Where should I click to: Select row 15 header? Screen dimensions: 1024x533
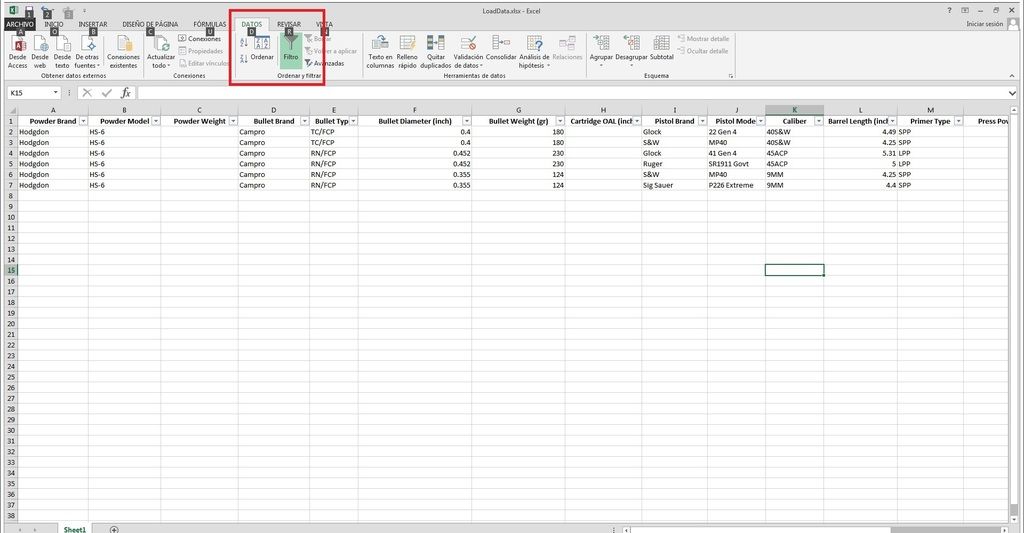coord(10,270)
